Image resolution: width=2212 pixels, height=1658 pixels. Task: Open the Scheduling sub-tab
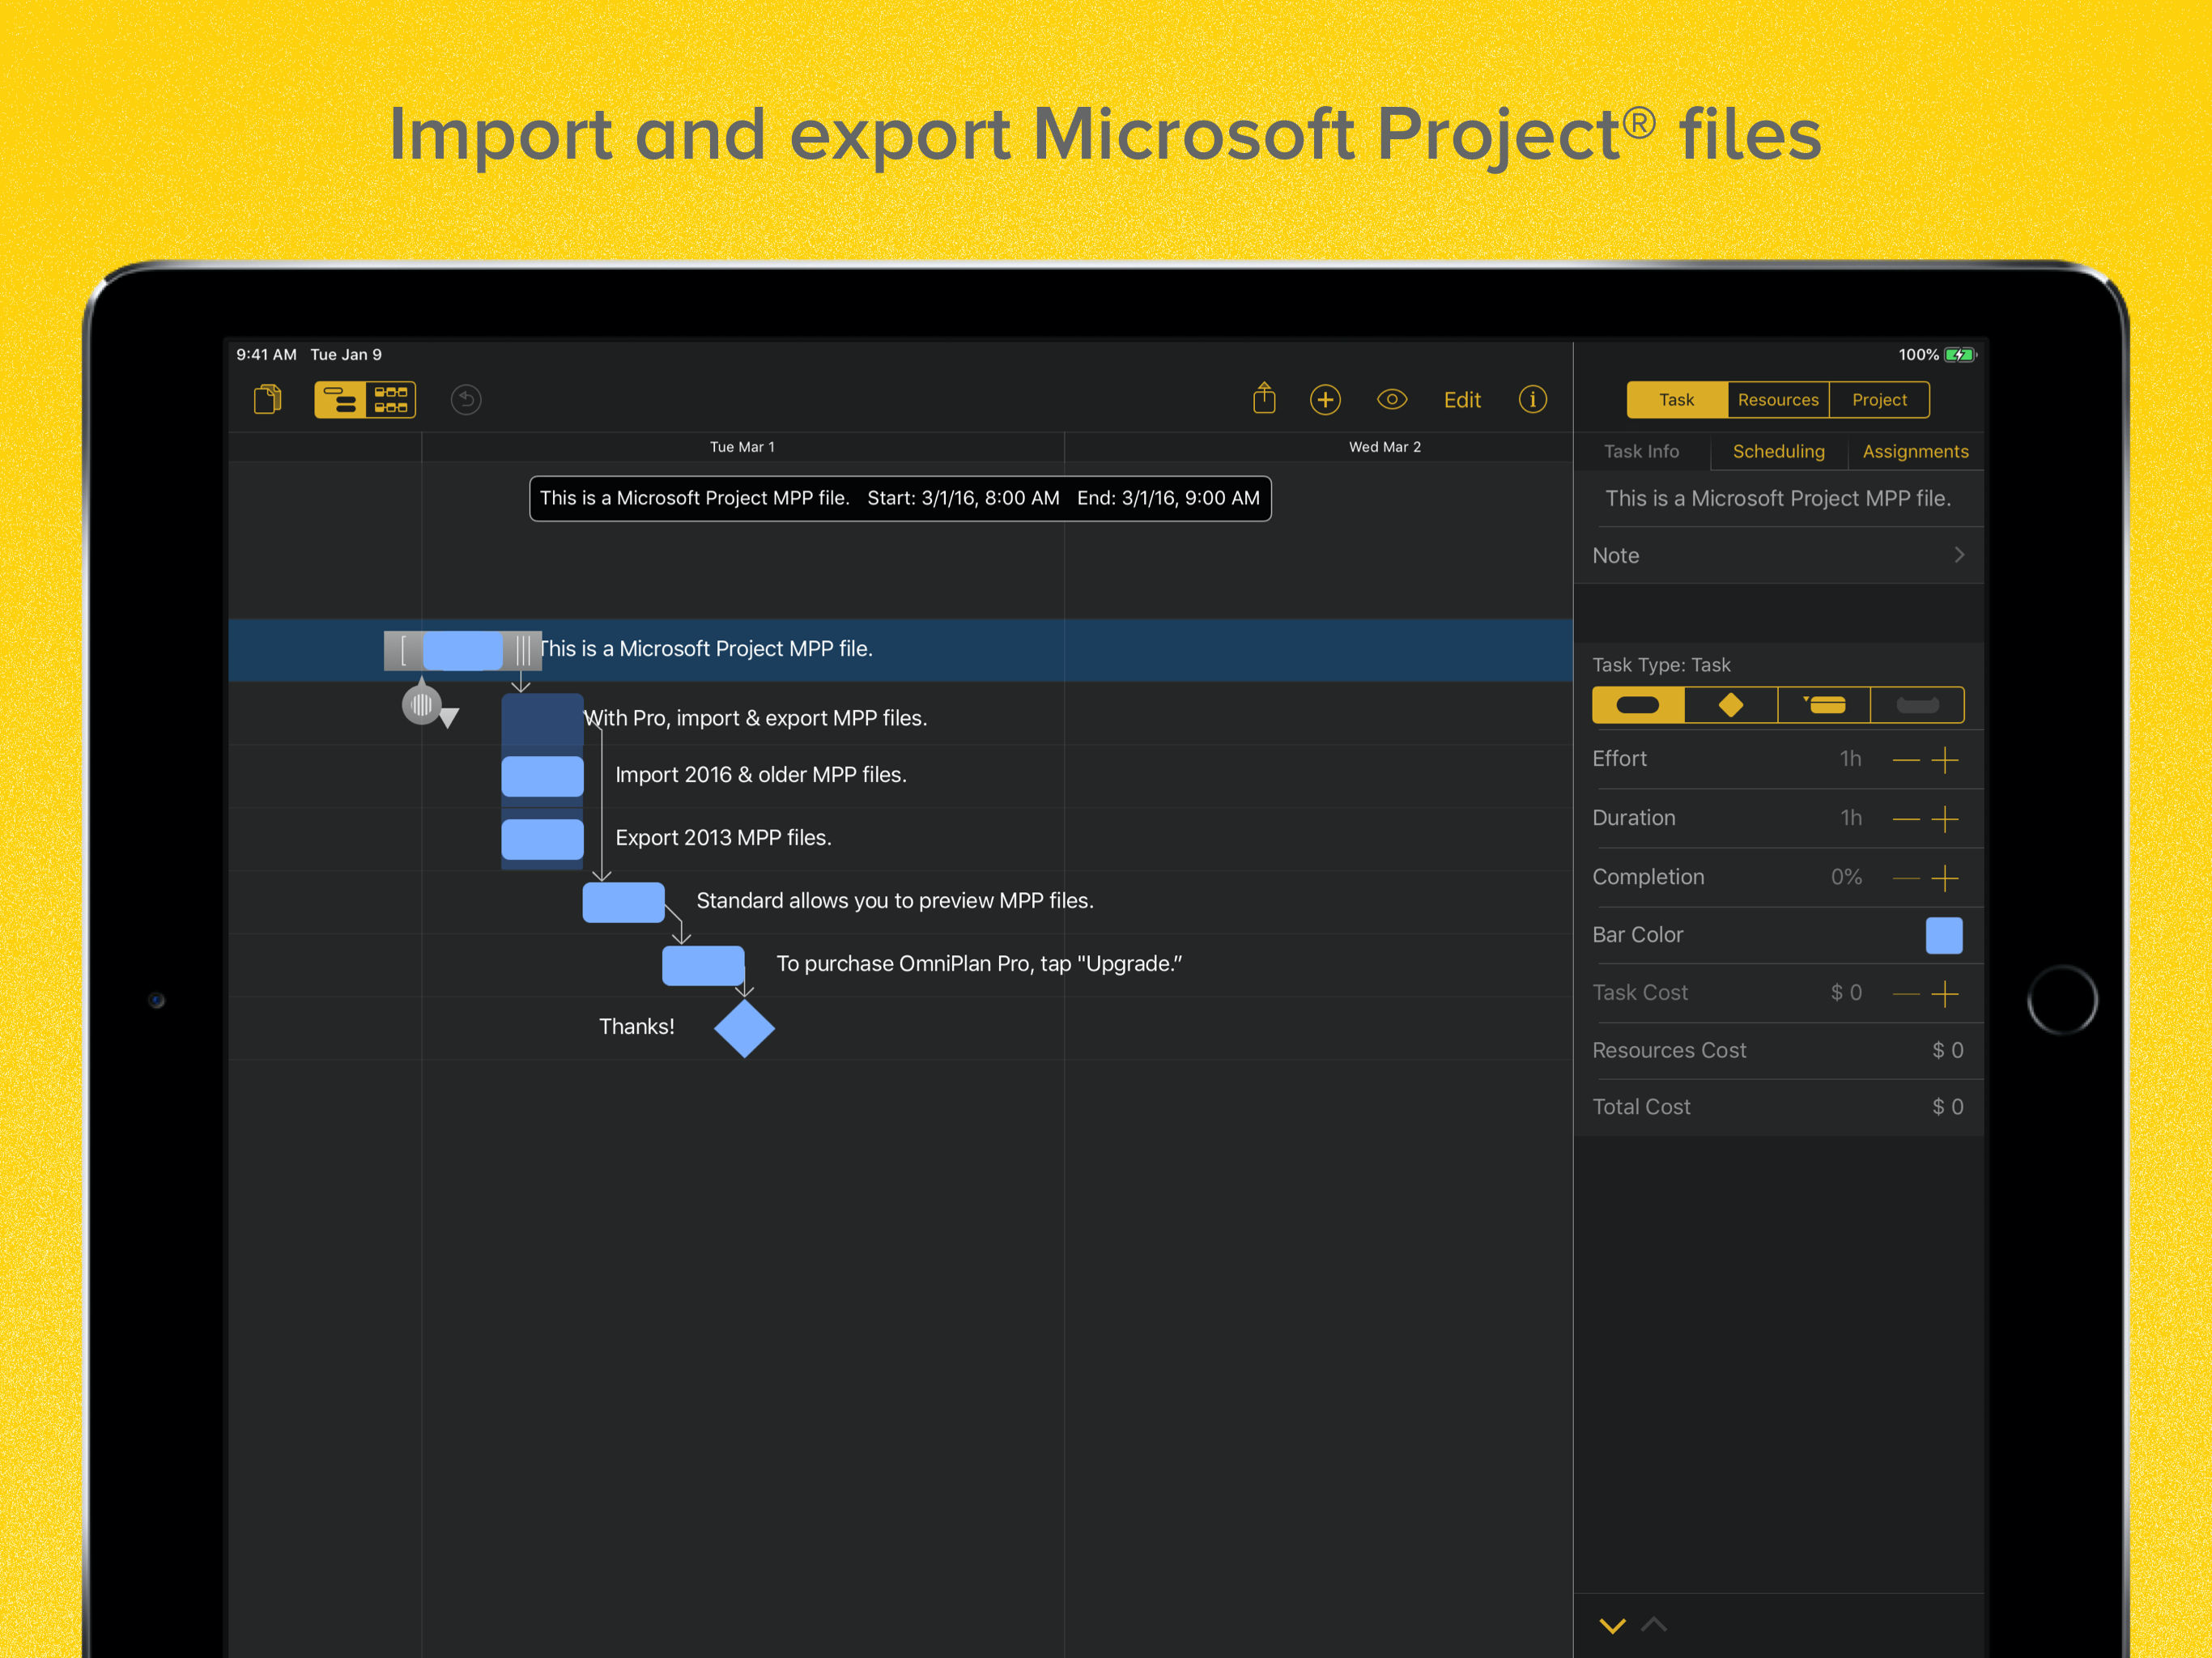coord(1778,452)
